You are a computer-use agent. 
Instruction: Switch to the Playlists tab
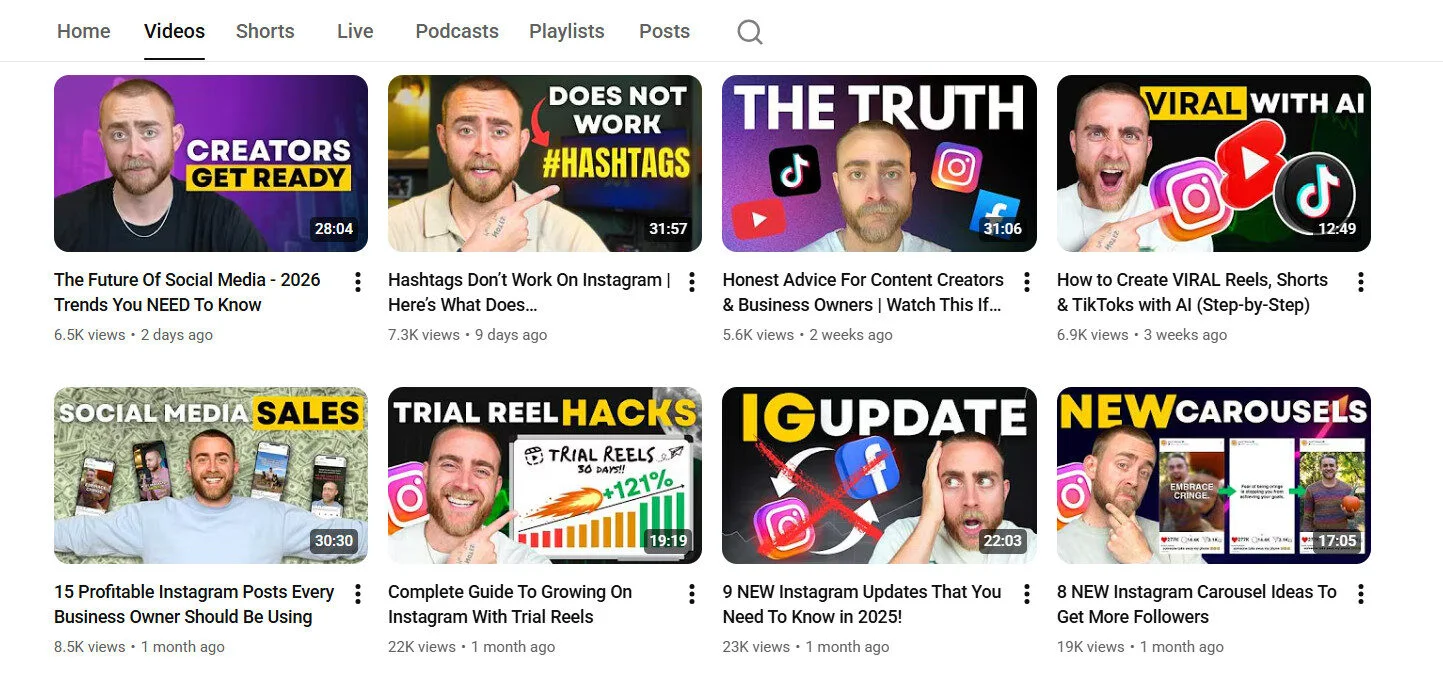coord(566,31)
